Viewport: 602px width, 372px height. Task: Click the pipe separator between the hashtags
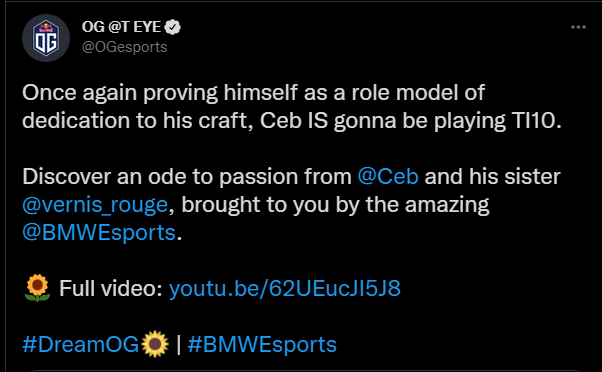click(x=179, y=344)
